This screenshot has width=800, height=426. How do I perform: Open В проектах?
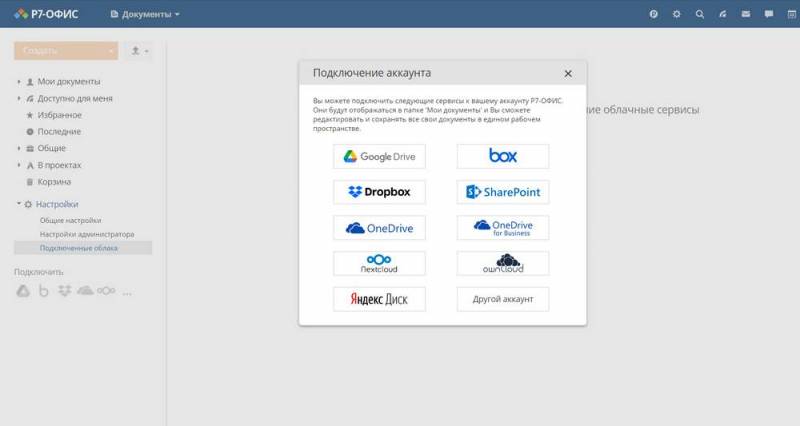point(59,165)
